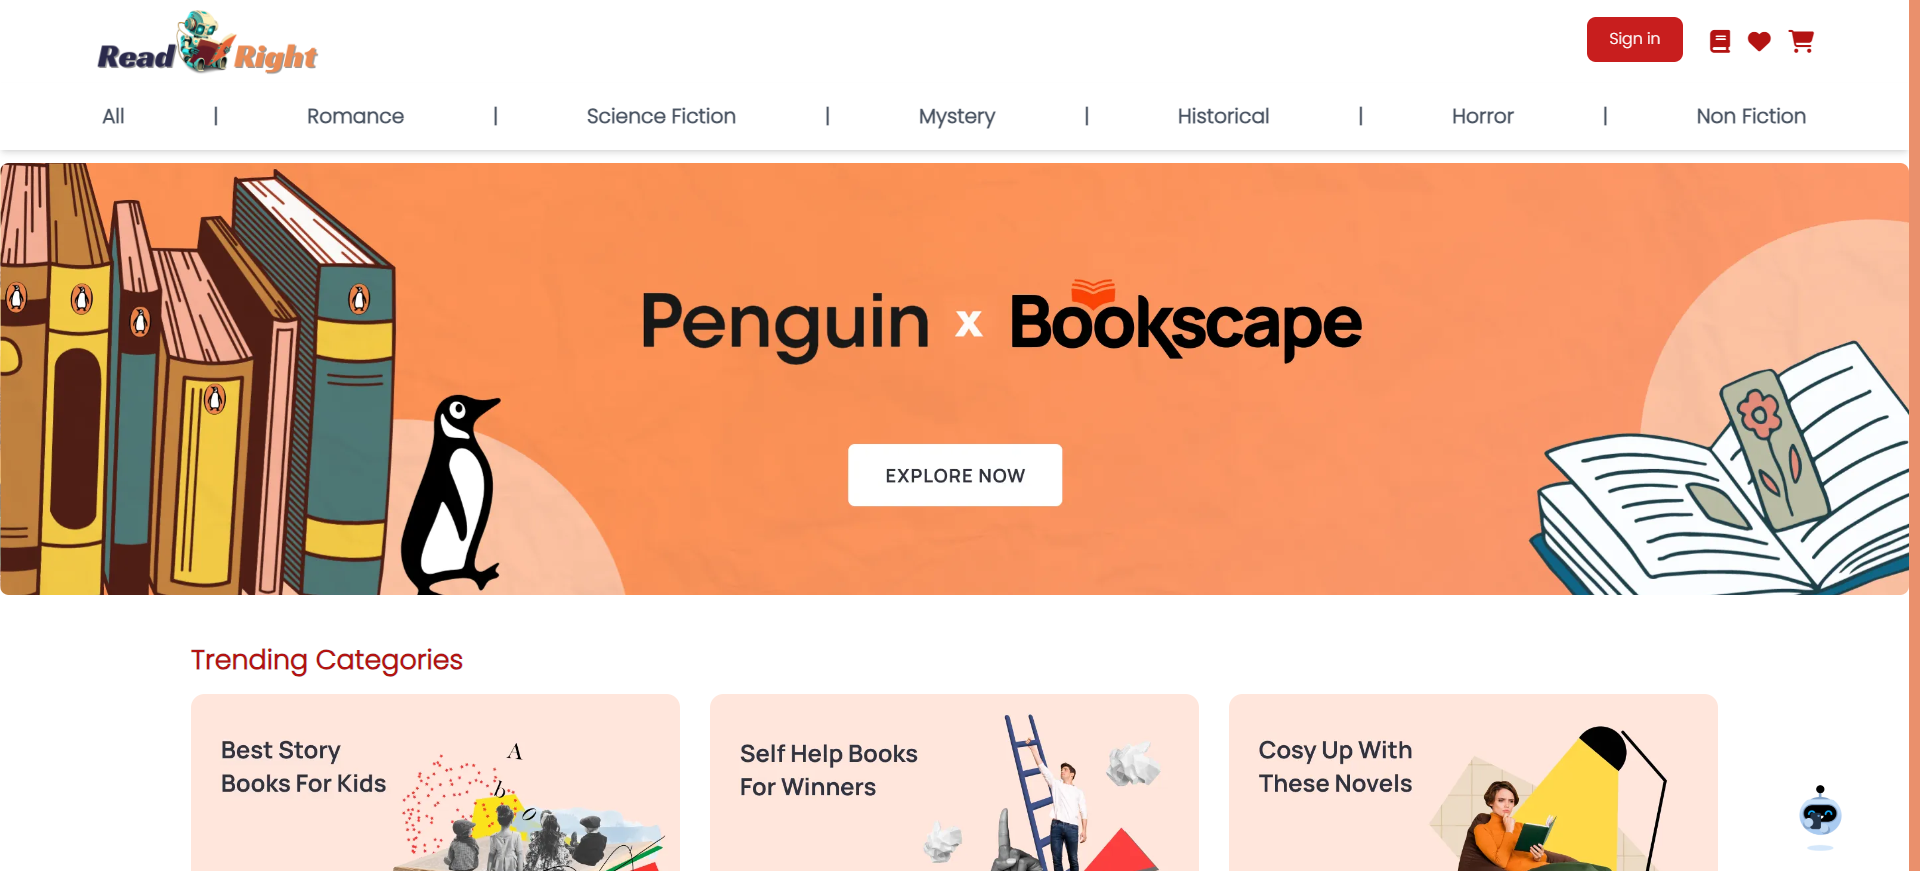Click the EXPLORE NOW button
Viewport: 1920px width, 871px height.
[955, 475]
